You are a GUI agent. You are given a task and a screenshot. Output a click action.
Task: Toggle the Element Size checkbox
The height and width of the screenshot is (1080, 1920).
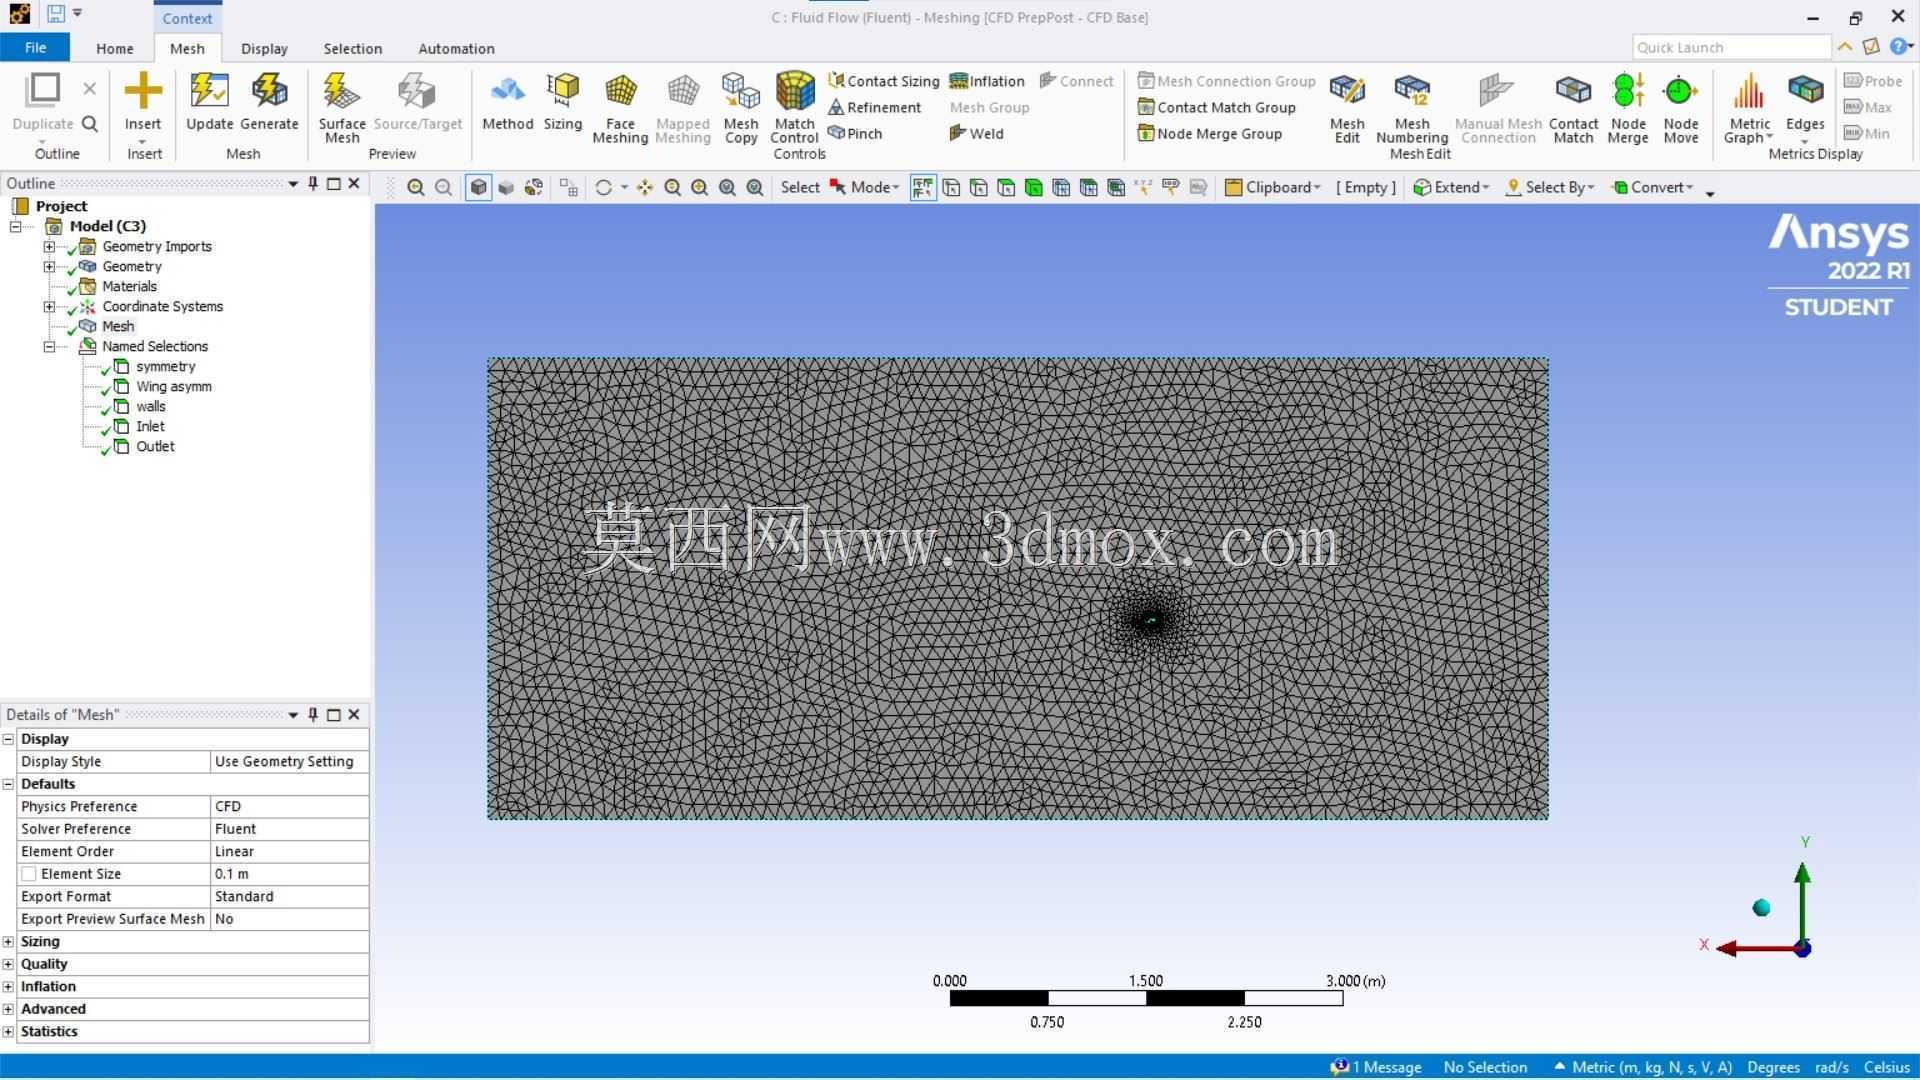pos(29,874)
